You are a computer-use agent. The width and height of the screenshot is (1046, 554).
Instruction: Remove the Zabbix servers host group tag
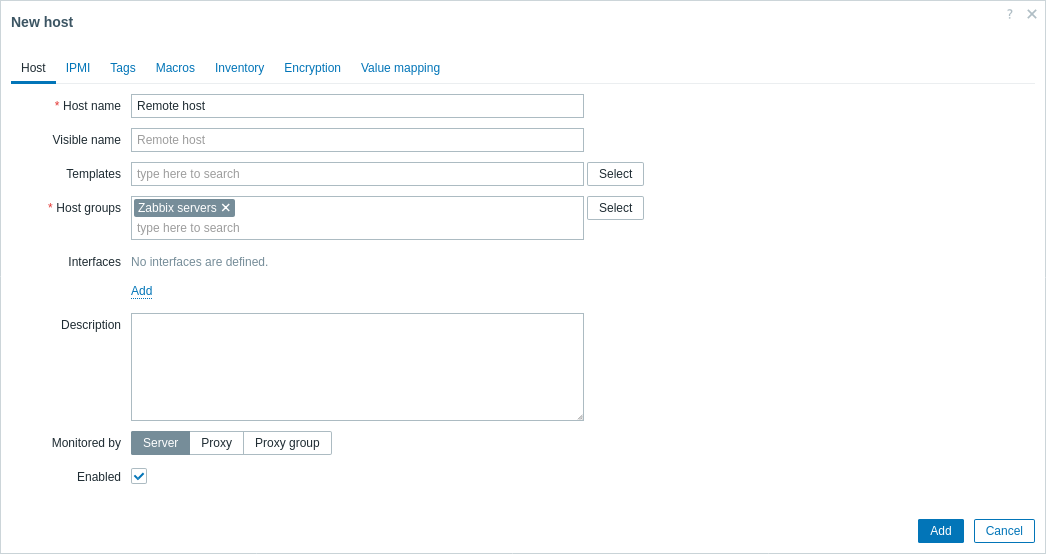click(225, 208)
